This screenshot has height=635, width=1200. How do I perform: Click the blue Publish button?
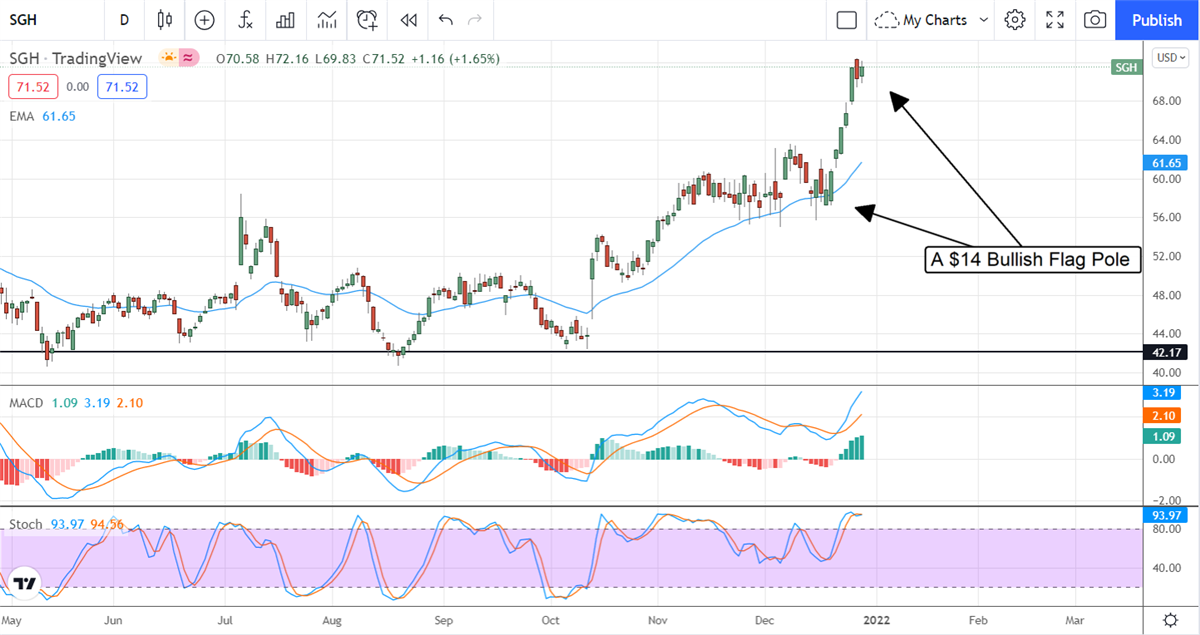[x=1156, y=20]
